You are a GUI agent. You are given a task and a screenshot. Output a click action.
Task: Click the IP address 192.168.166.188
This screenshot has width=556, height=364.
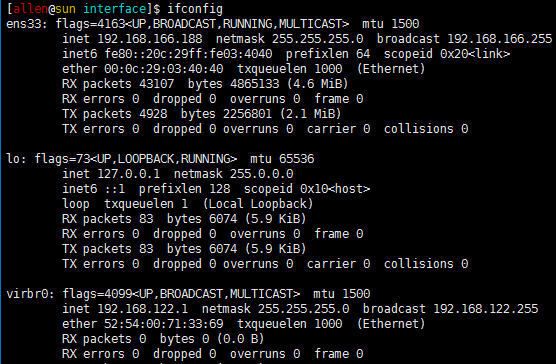point(150,39)
